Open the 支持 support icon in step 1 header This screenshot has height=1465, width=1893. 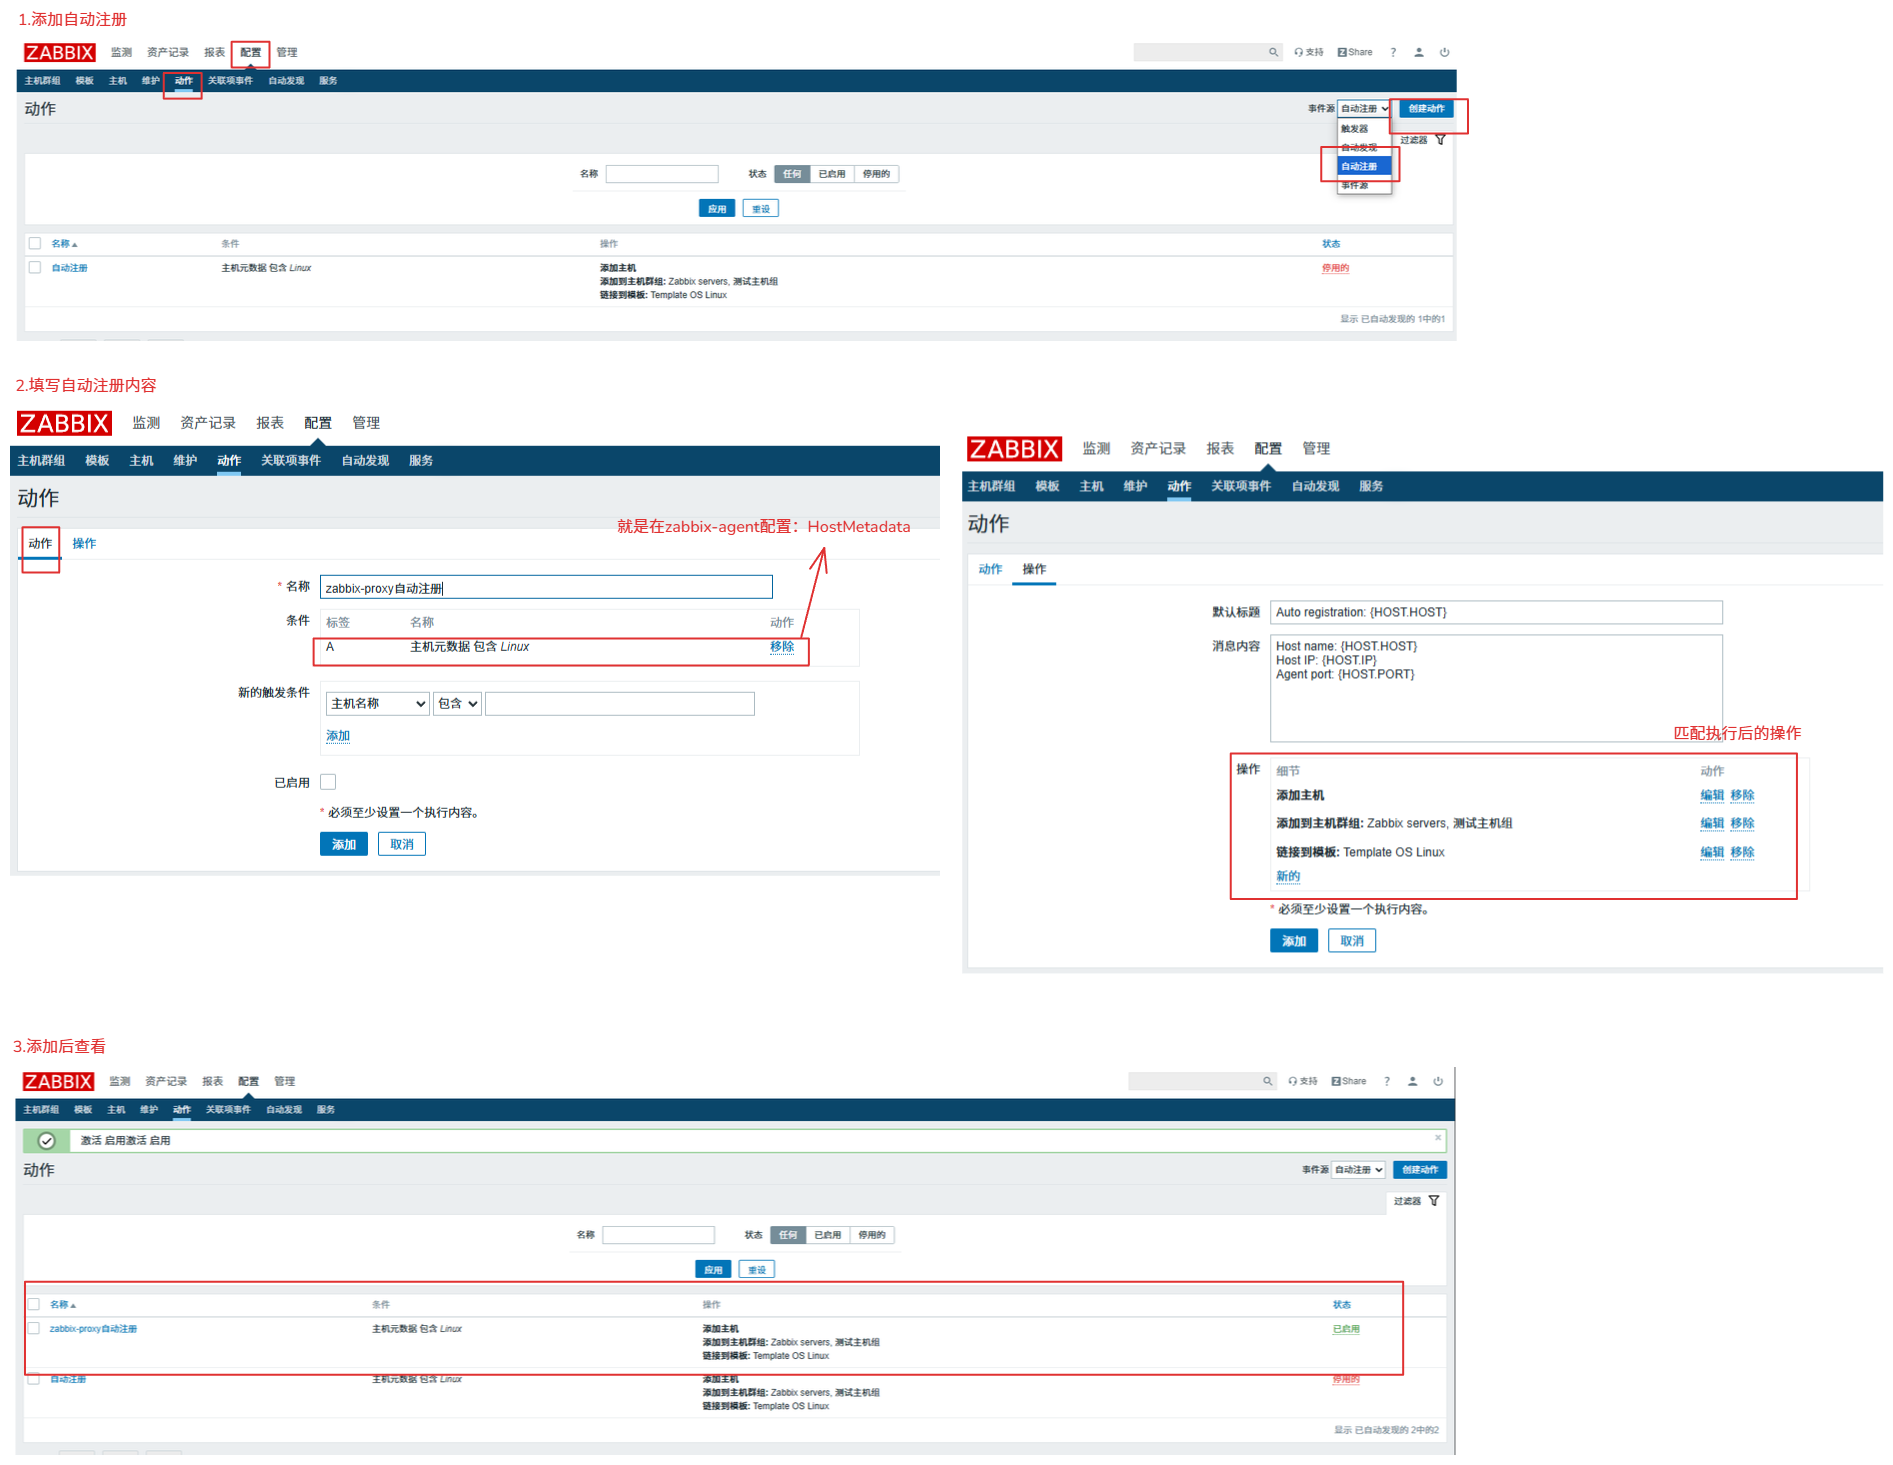[x=1308, y=52]
